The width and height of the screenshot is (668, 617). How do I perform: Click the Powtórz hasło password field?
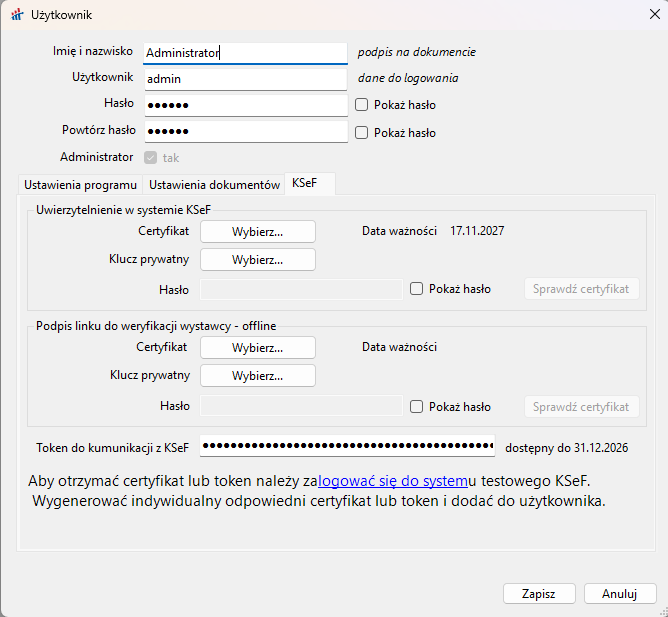pyautogui.click(x=246, y=131)
